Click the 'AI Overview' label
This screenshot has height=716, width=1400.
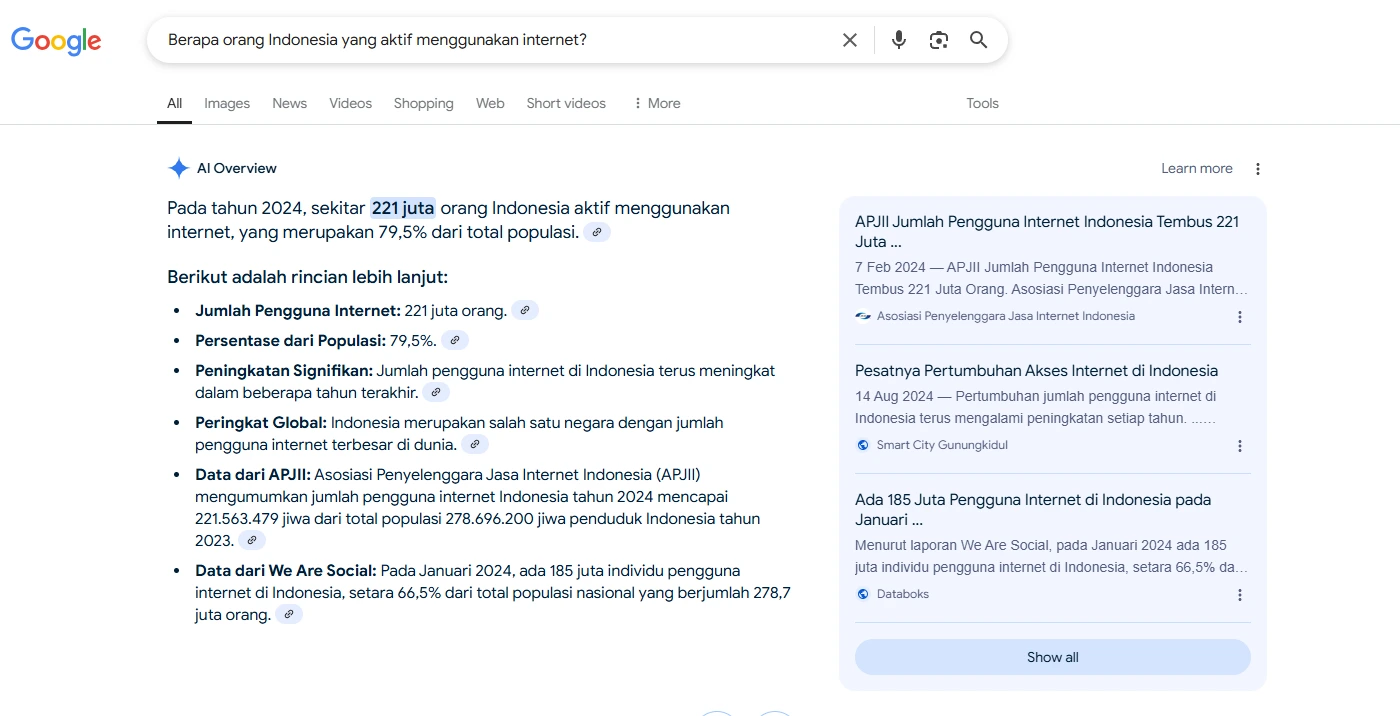237,168
